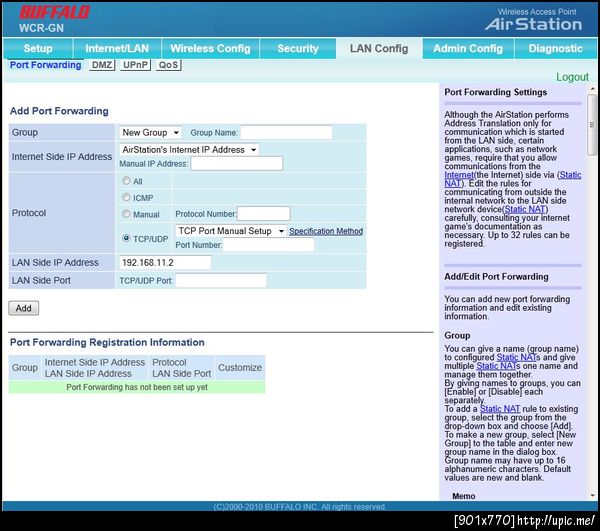600x531 pixels.
Task: Click the Protocol Number input field
Action: 264,213
